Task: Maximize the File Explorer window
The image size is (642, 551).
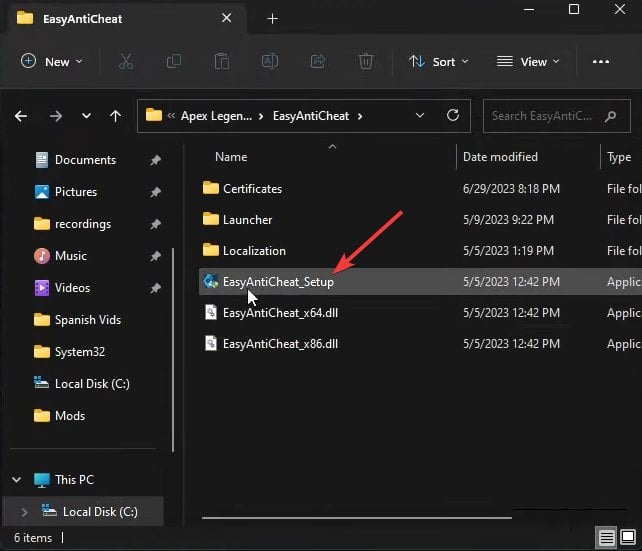Action: (x=574, y=9)
